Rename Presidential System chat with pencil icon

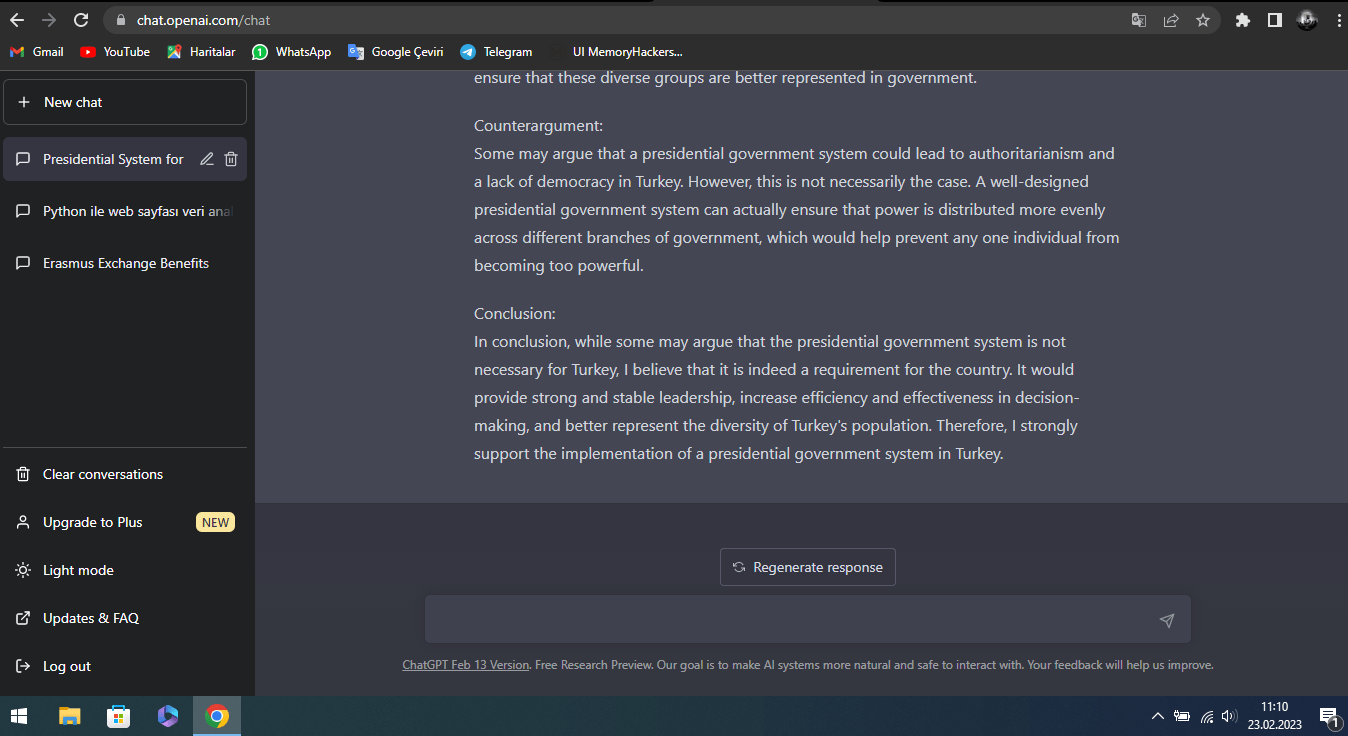(x=207, y=159)
